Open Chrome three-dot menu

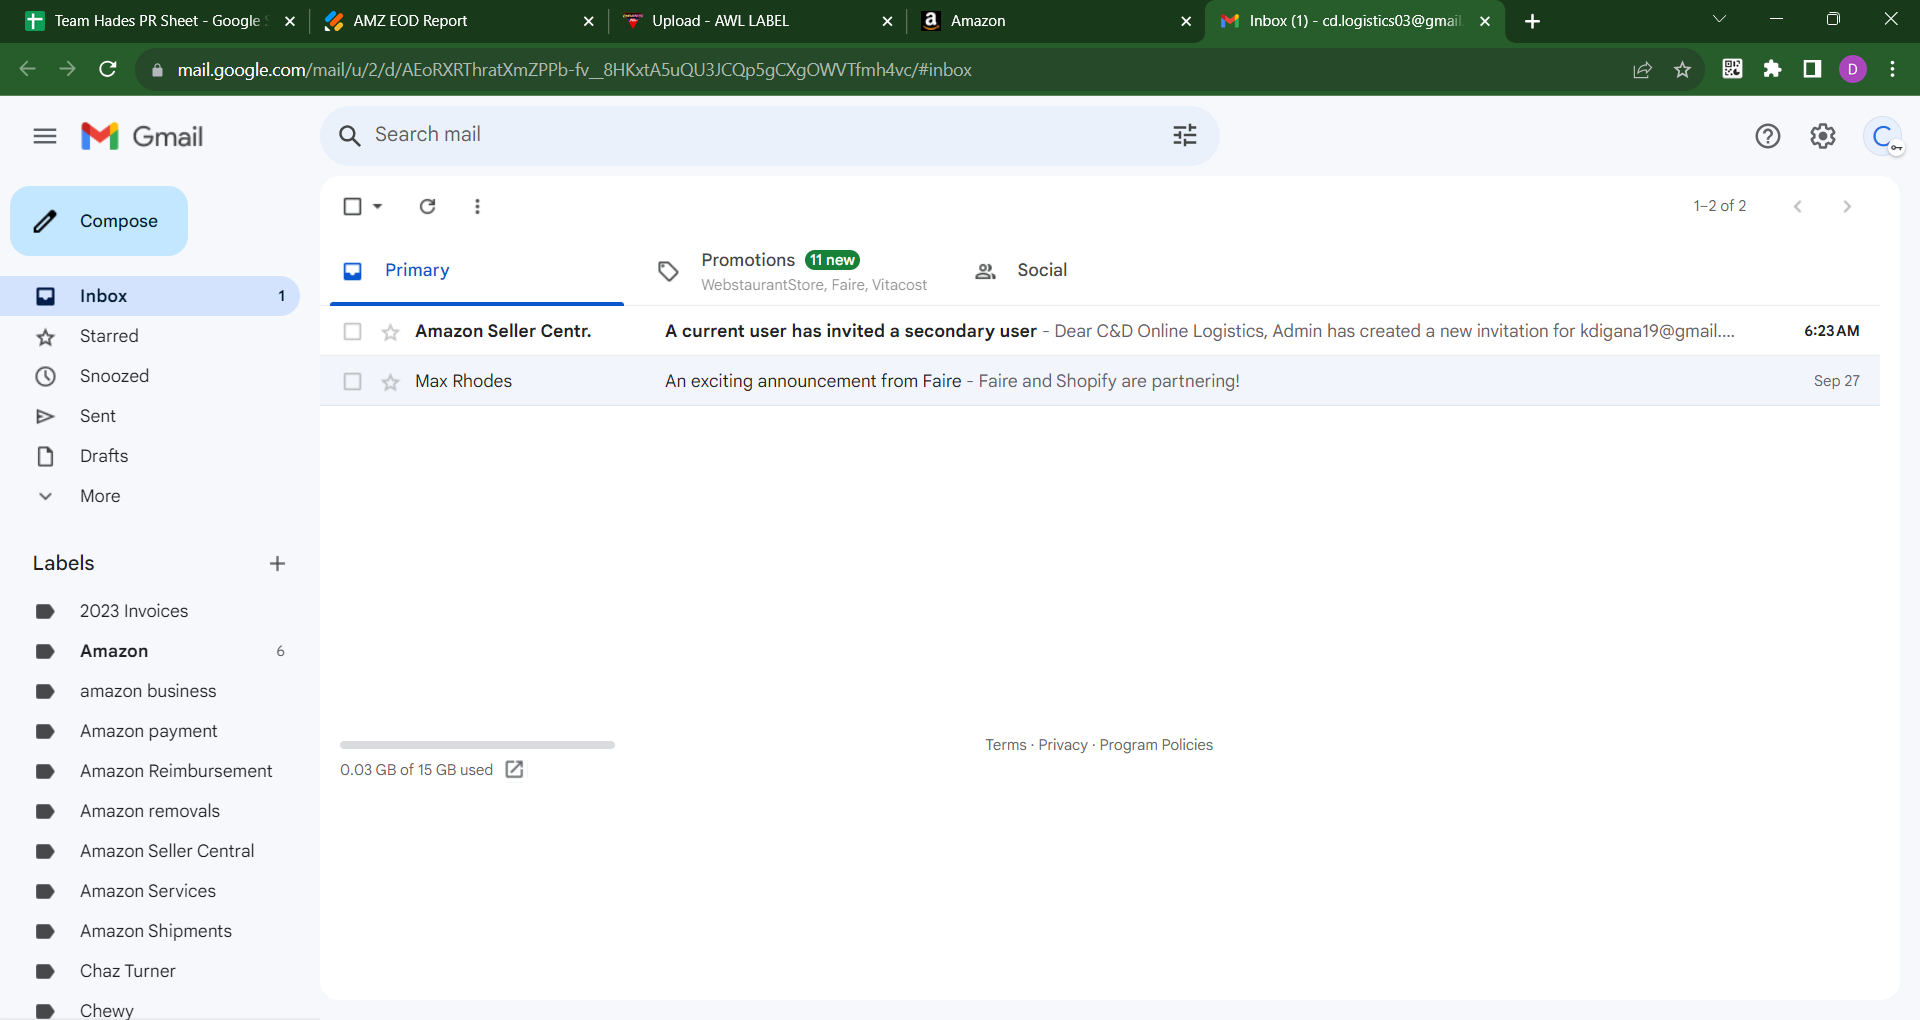point(1892,69)
